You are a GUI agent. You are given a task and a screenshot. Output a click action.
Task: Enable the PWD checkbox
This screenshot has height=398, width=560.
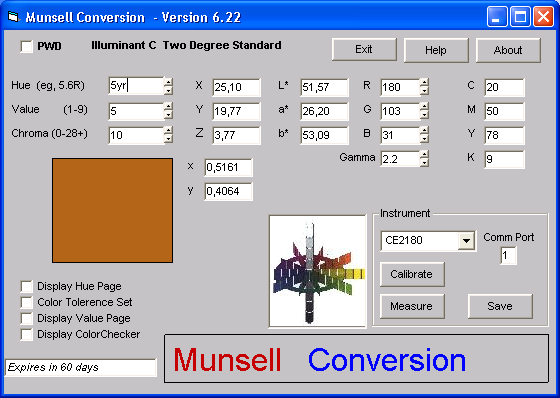[26, 46]
